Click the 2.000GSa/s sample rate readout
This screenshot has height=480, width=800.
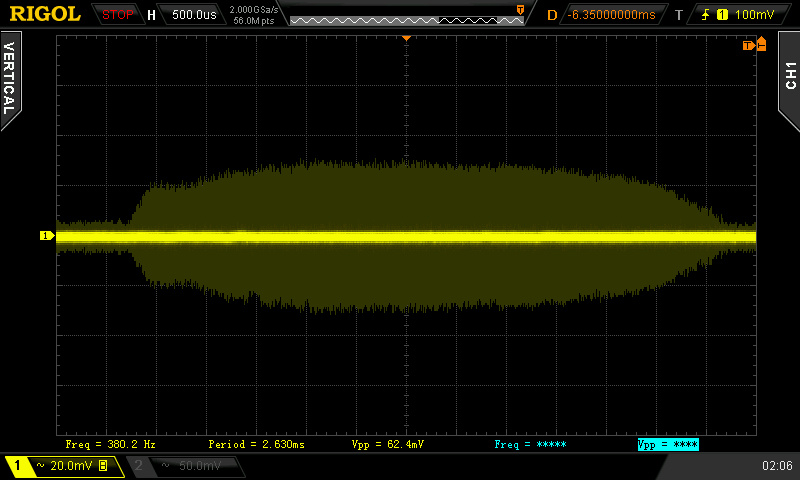255,10
